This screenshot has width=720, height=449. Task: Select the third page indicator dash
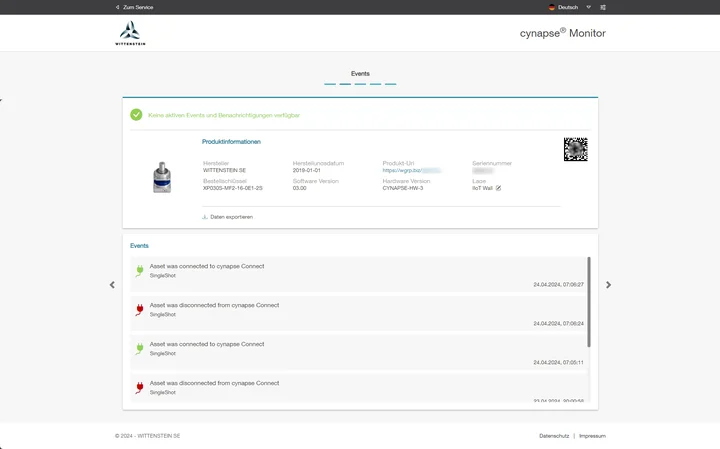pyautogui.click(x=360, y=85)
